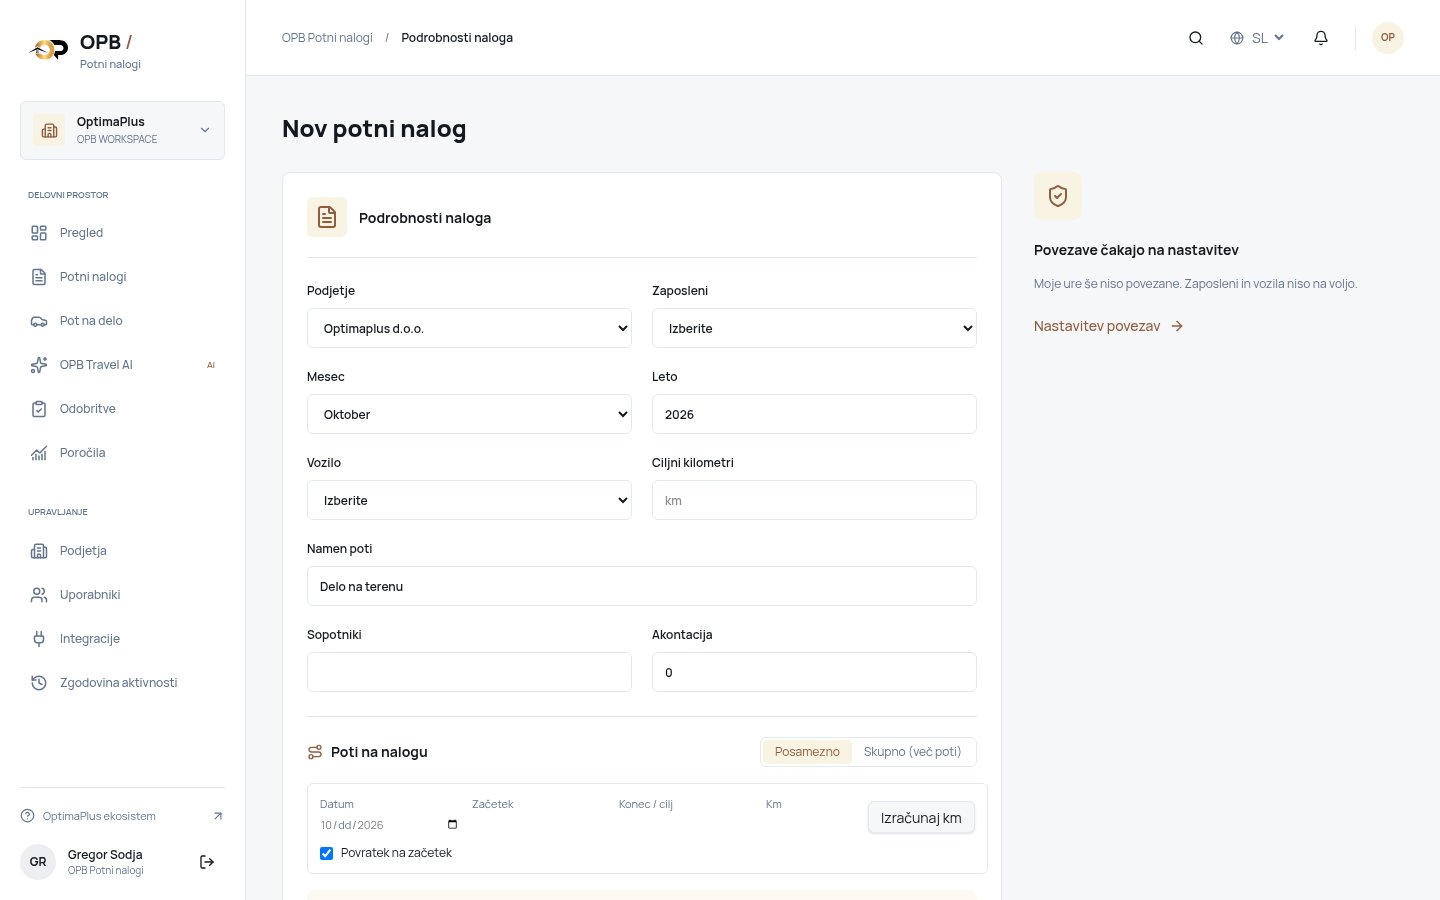Click into the Sopotniki field
The width and height of the screenshot is (1440, 900).
coord(469,672)
